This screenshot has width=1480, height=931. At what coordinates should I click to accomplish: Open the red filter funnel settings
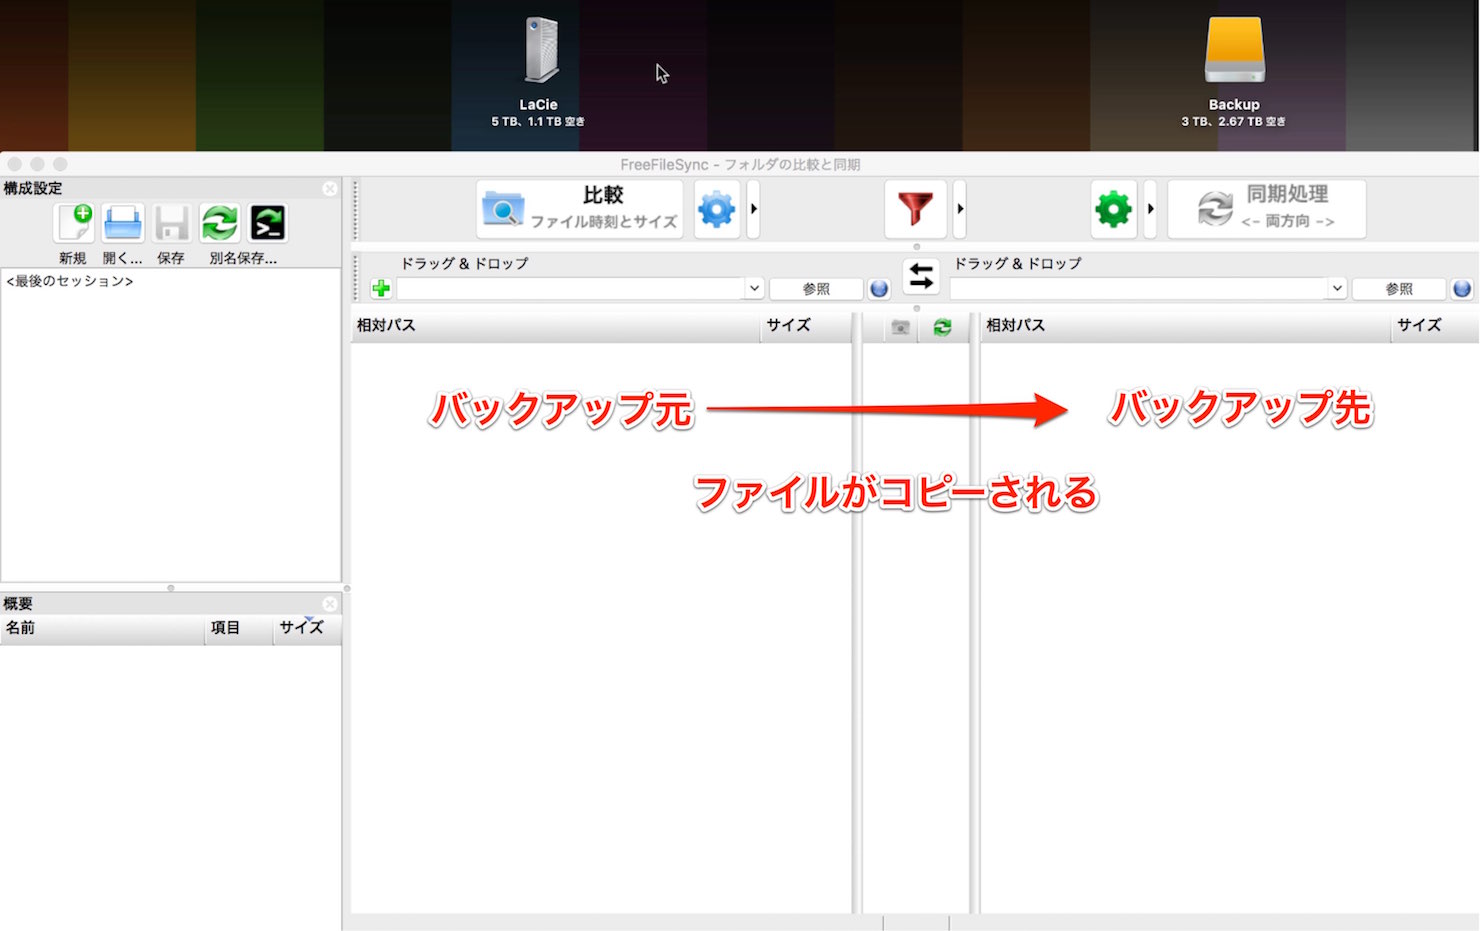[x=915, y=209]
